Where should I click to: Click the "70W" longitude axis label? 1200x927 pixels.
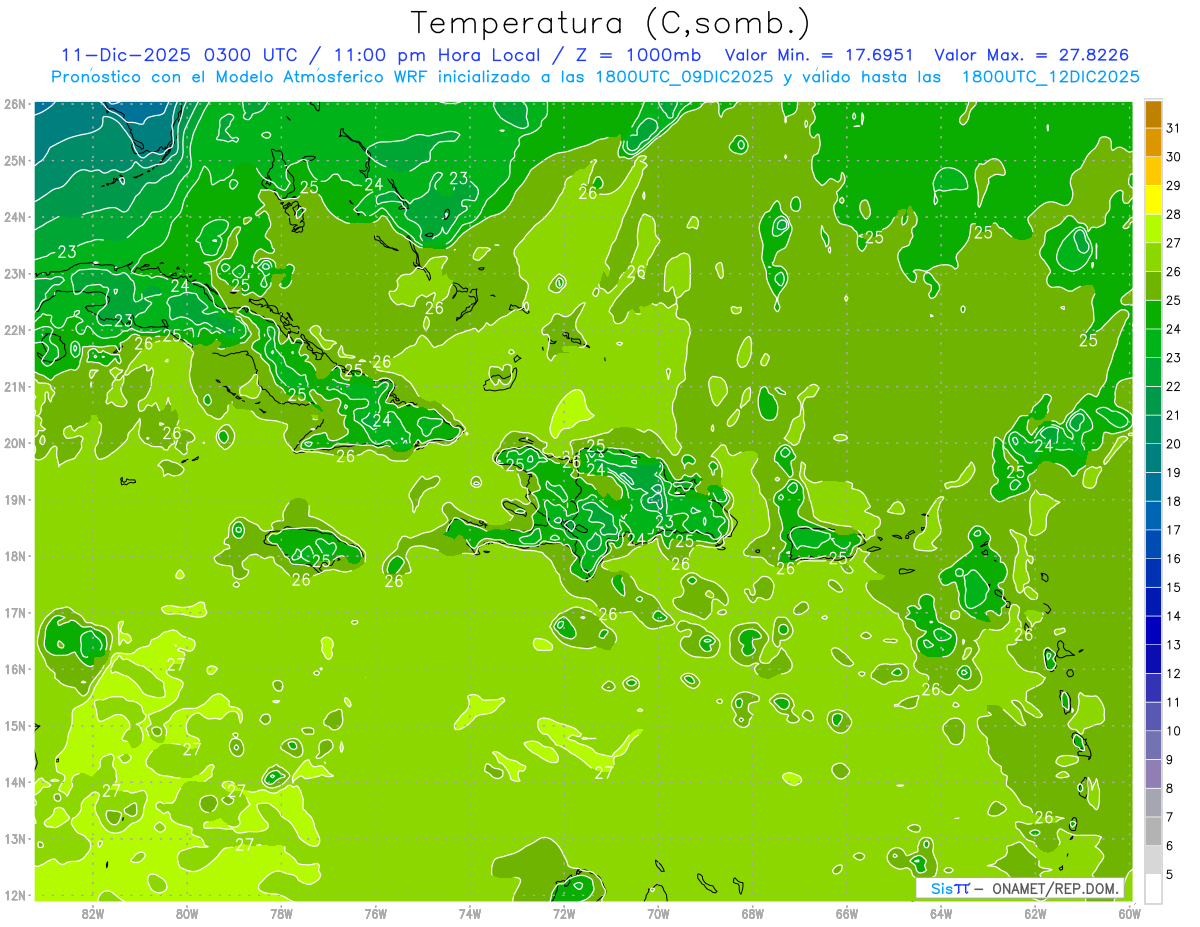click(658, 914)
